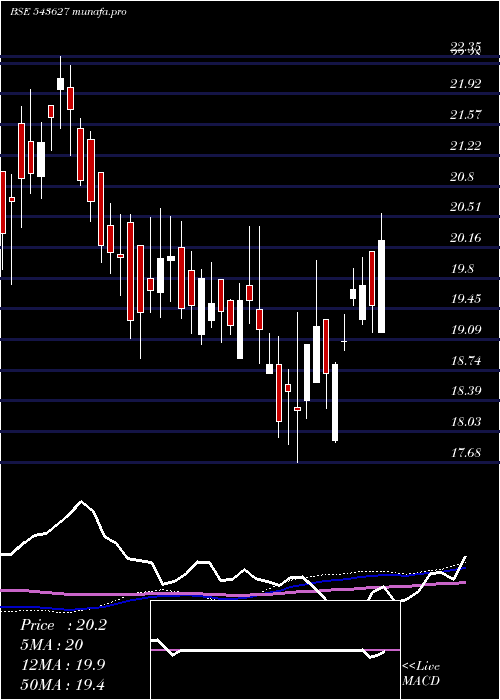500x700 pixels.
Task: Click the BSE 543627 munafa.pro title text
Action: tap(68, 12)
